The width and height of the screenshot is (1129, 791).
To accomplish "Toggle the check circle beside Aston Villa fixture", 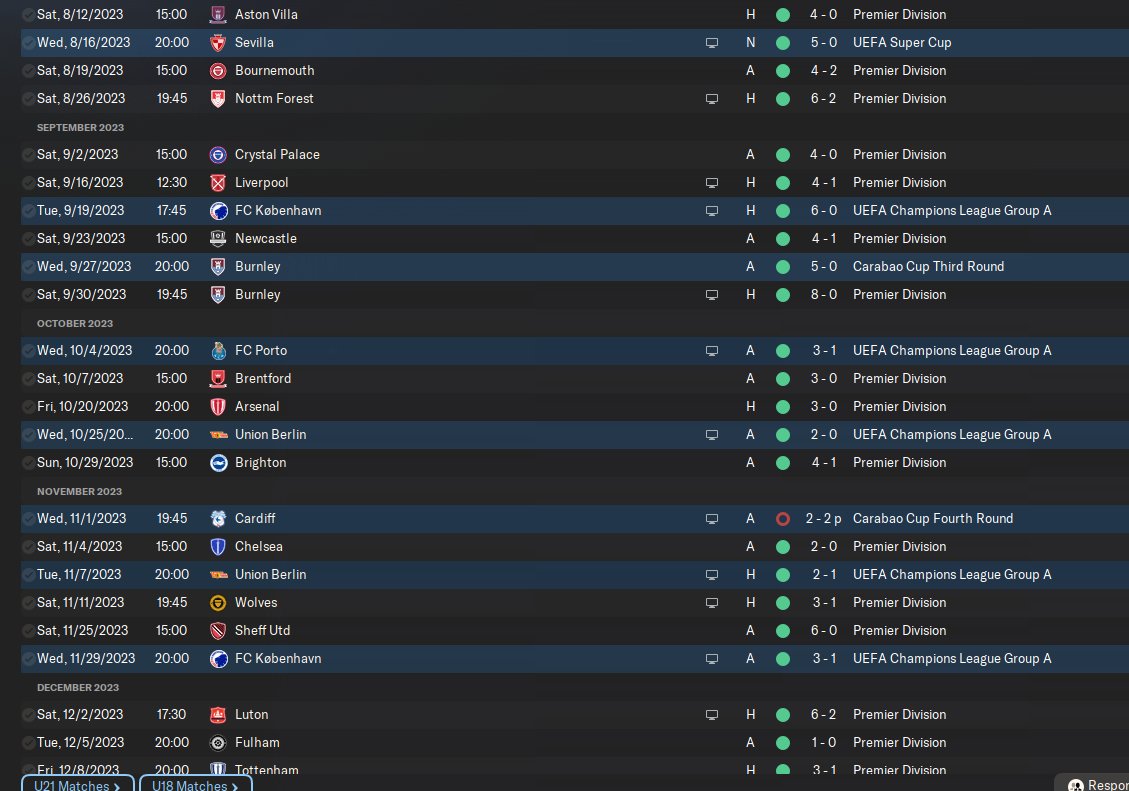I will pos(28,15).
